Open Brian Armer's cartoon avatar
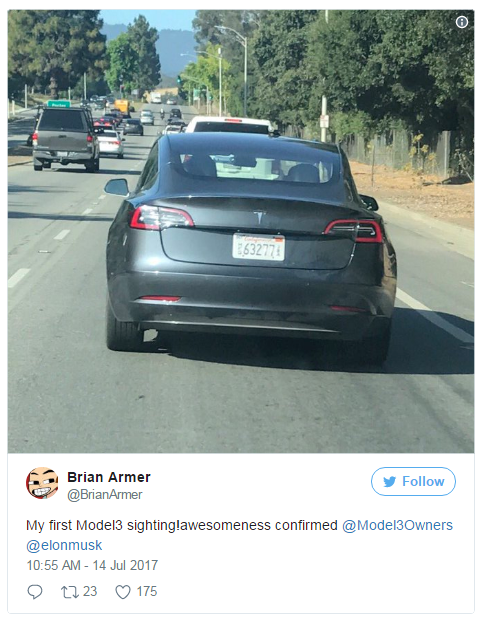 (42, 483)
